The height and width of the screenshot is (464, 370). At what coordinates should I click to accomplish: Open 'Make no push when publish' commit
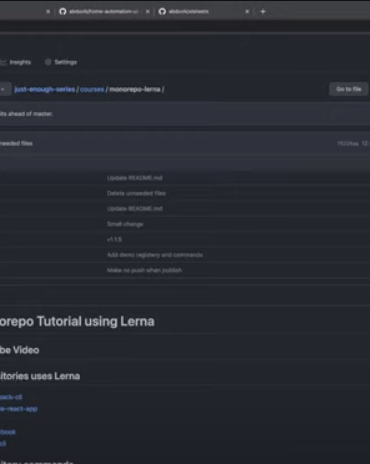tap(144, 270)
